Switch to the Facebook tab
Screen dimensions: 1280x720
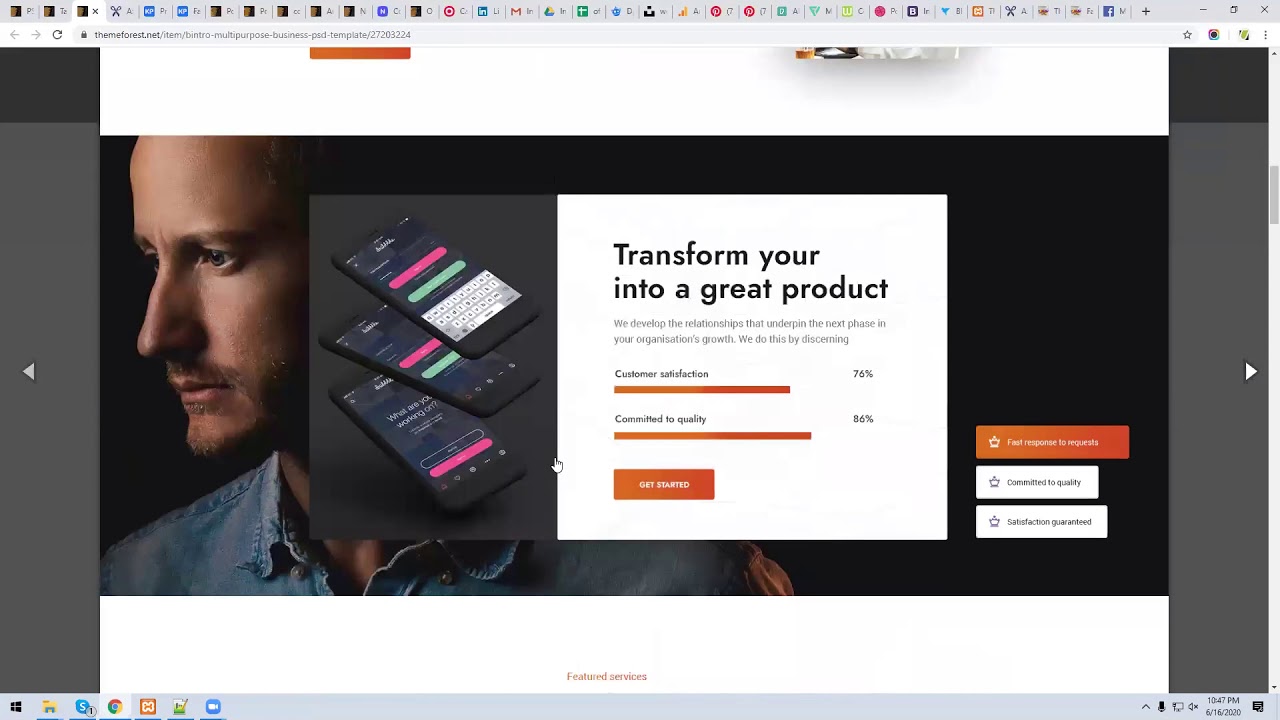(1115, 11)
